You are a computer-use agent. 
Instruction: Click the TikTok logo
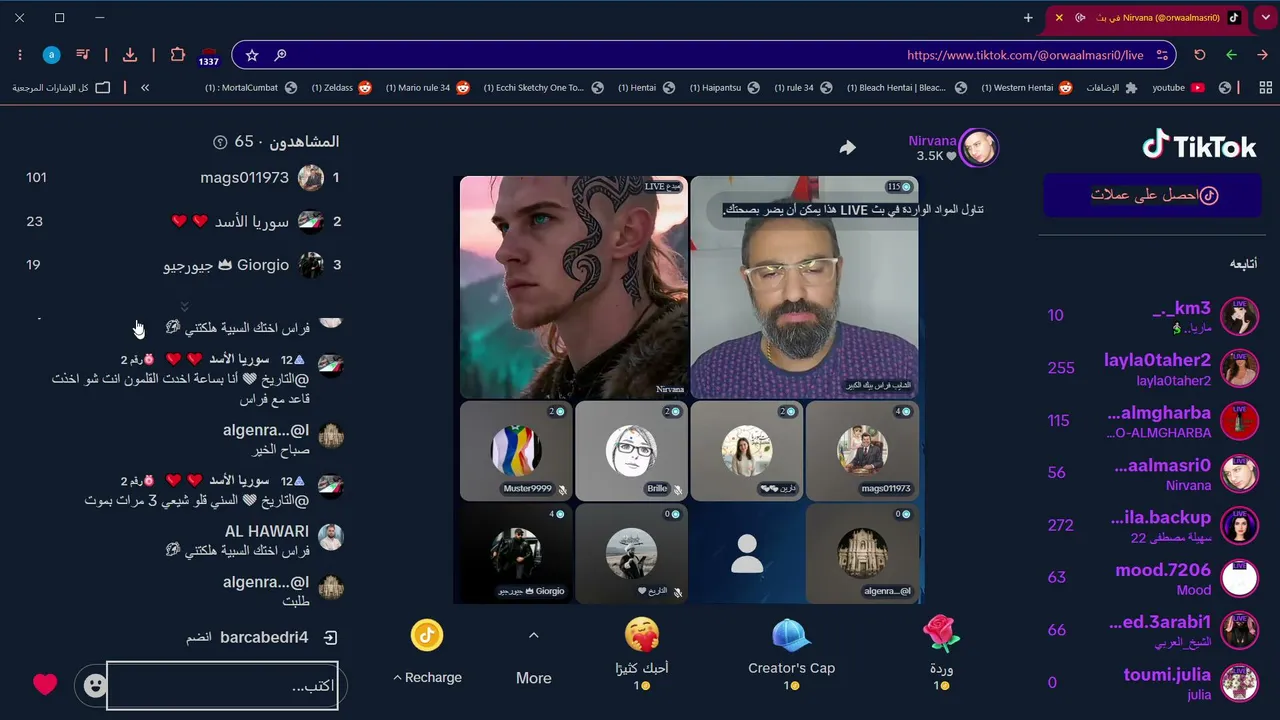tap(1199, 146)
